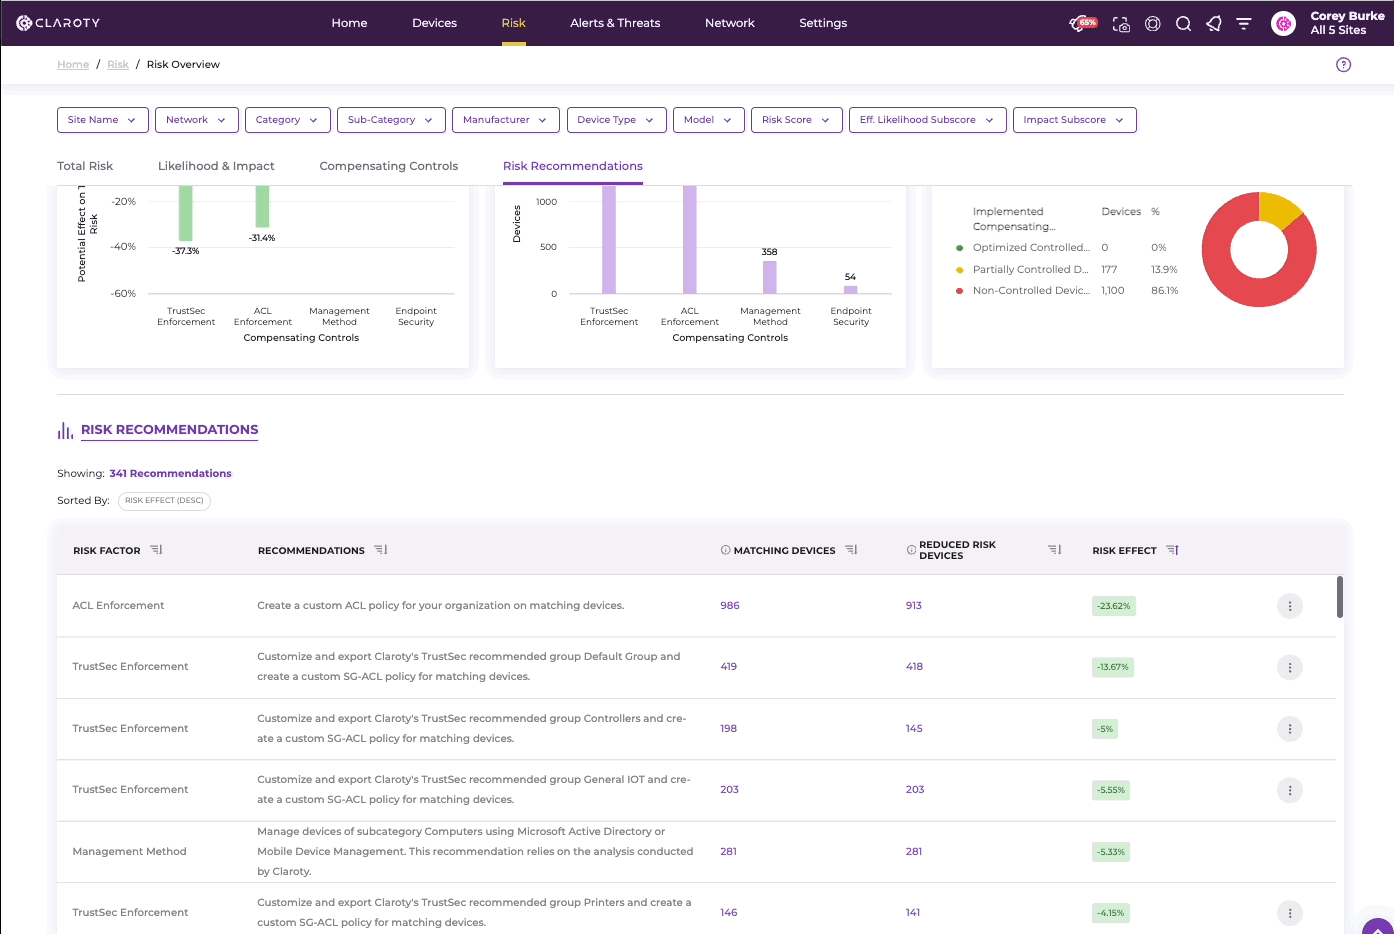Click the 341 Recommendations link

[x=171, y=474]
